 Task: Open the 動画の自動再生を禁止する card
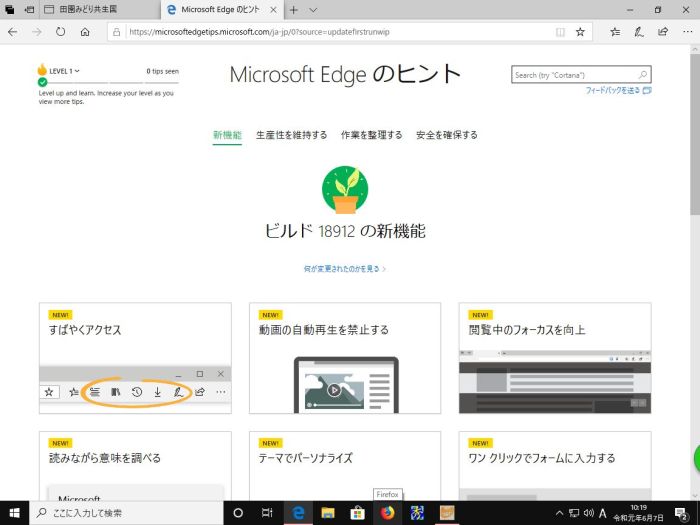coord(344,357)
